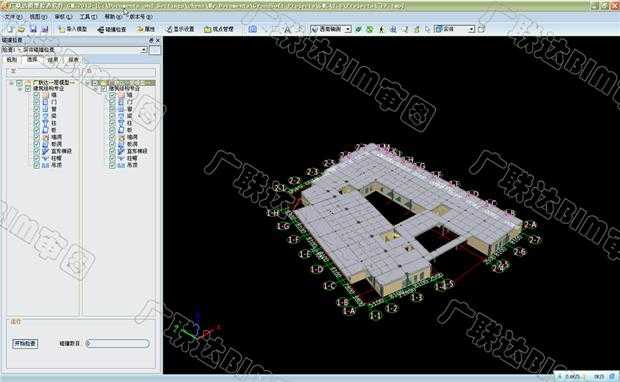Run 碰撞检查 collision check from toolbar
Viewport: 620px width, 382px height.
(112, 29)
